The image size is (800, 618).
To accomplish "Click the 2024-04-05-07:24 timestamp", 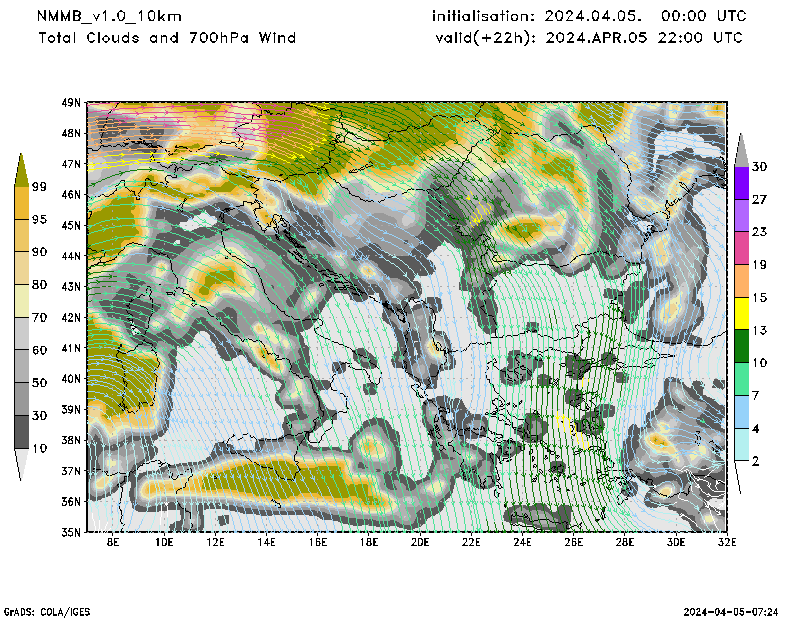I will point(730,610).
